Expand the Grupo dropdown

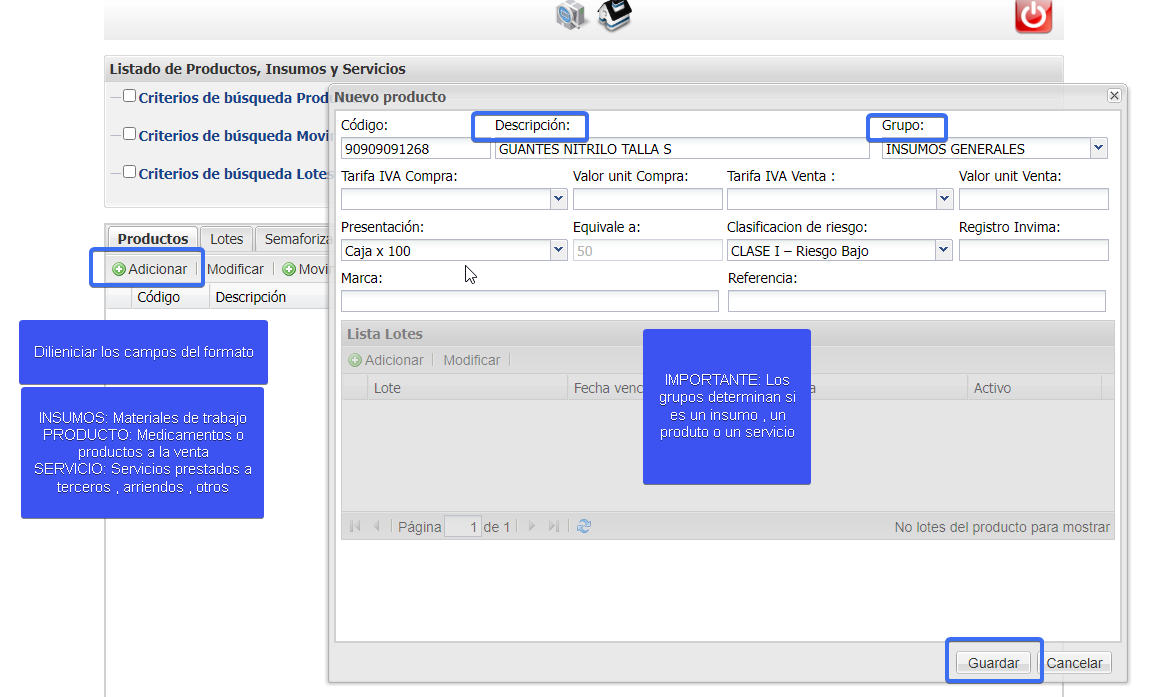pyautogui.click(x=1099, y=149)
